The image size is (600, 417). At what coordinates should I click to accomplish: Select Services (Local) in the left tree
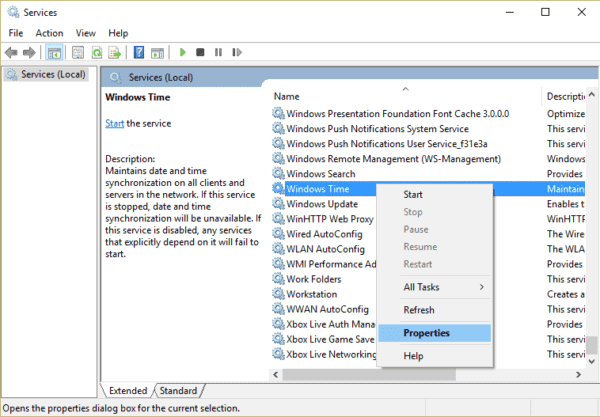click(x=52, y=75)
